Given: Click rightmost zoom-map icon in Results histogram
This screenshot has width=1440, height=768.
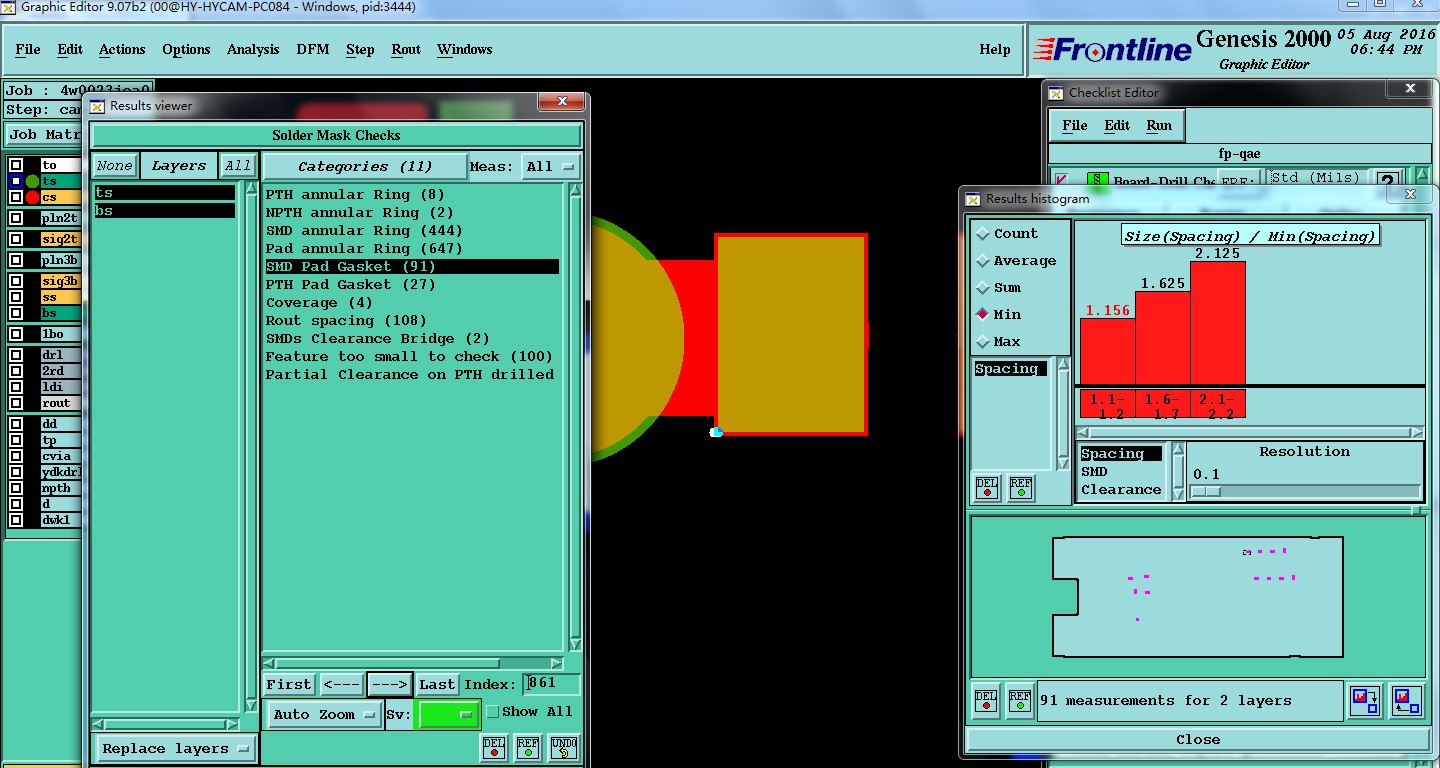Looking at the screenshot, I should click(x=1406, y=700).
